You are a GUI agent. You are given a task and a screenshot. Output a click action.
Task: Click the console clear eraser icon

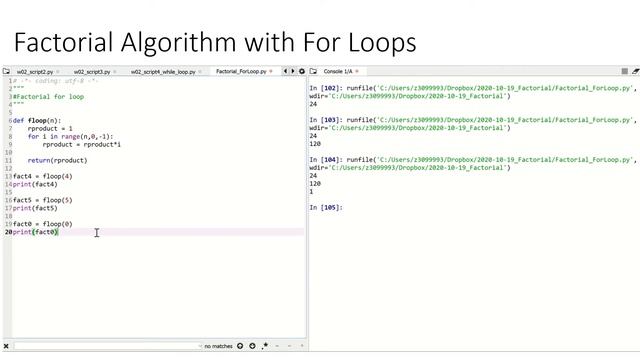point(636,71)
